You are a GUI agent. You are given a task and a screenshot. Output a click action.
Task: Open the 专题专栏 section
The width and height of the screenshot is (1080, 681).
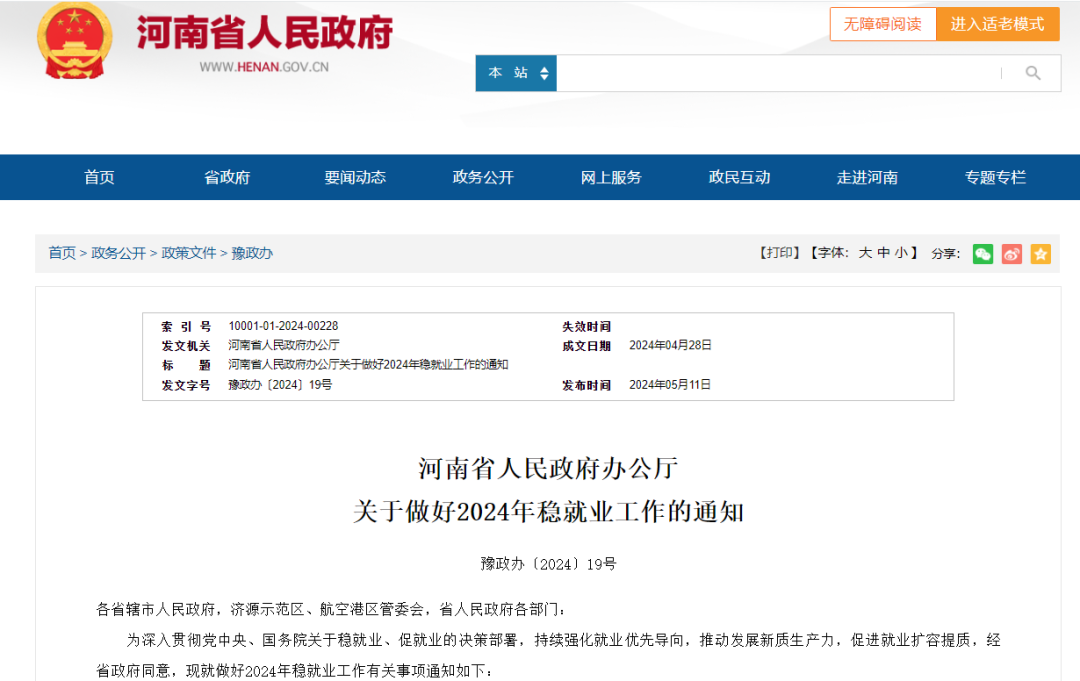pyautogui.click(x=995, y=177)
